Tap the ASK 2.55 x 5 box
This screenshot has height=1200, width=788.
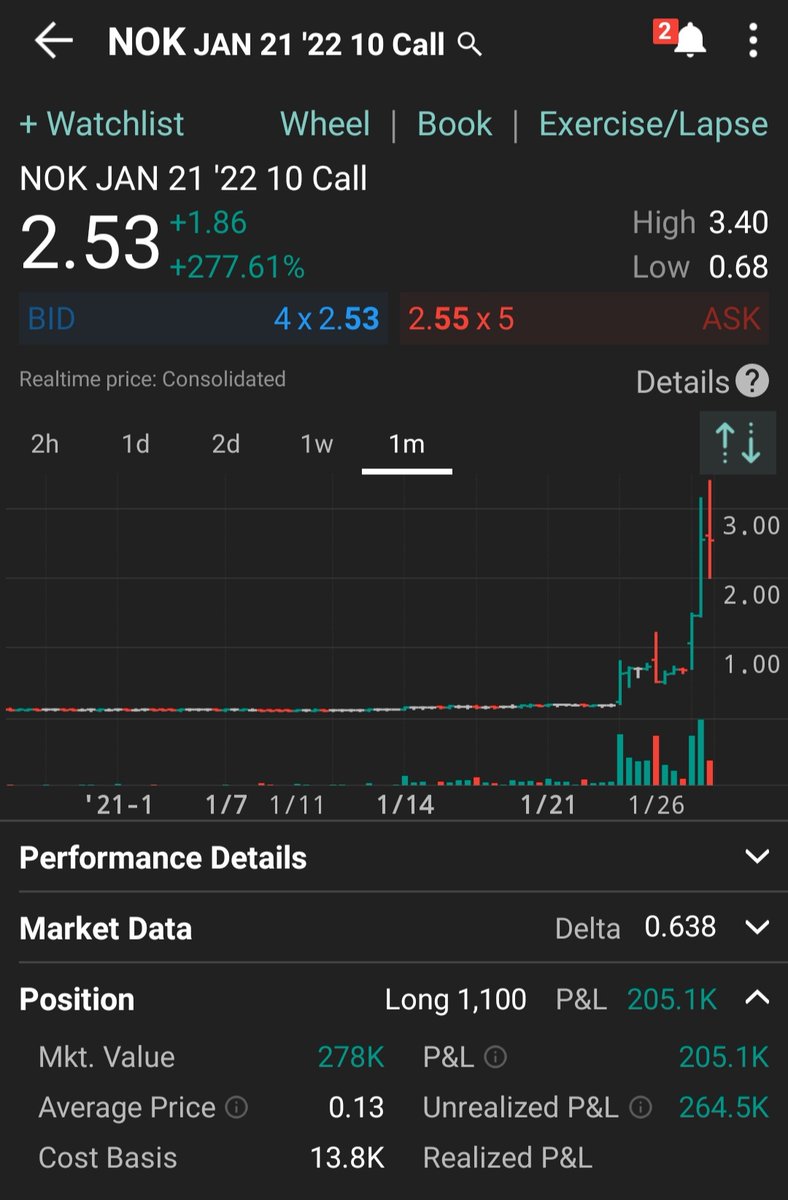(x=585, y=319)
